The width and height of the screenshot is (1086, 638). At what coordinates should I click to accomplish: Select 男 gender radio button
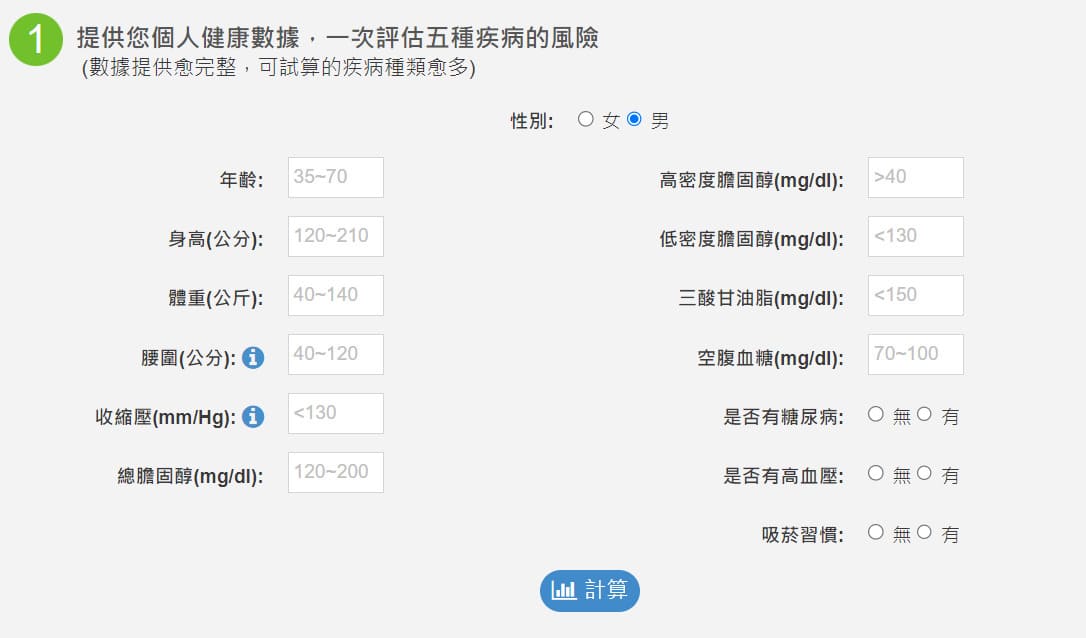click(634, 119)
